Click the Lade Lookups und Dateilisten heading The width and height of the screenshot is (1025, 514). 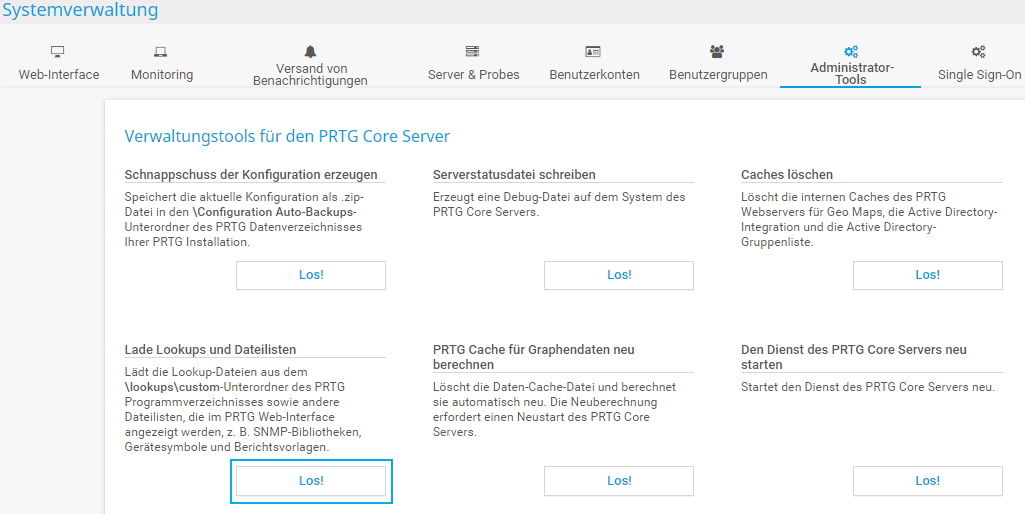pyautogui.click(x=210, y=350)
